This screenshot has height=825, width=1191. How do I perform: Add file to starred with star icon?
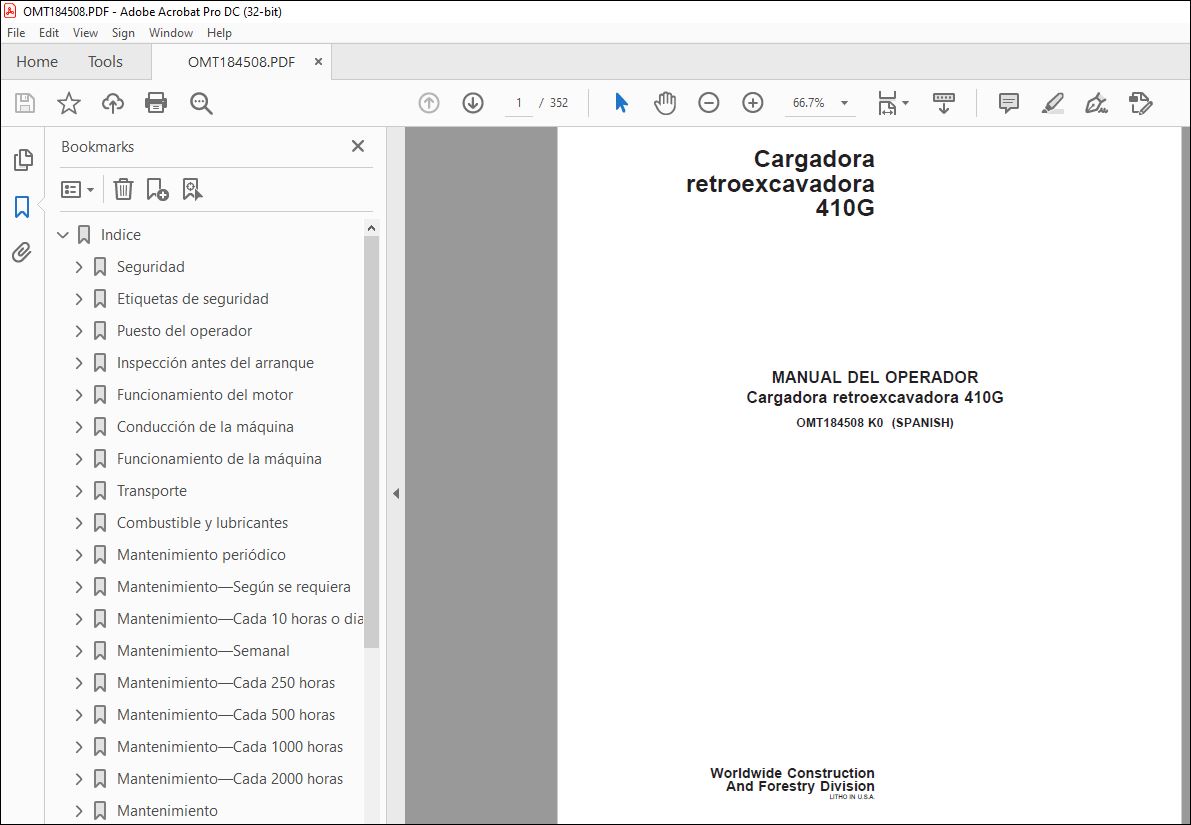(69, 103)
